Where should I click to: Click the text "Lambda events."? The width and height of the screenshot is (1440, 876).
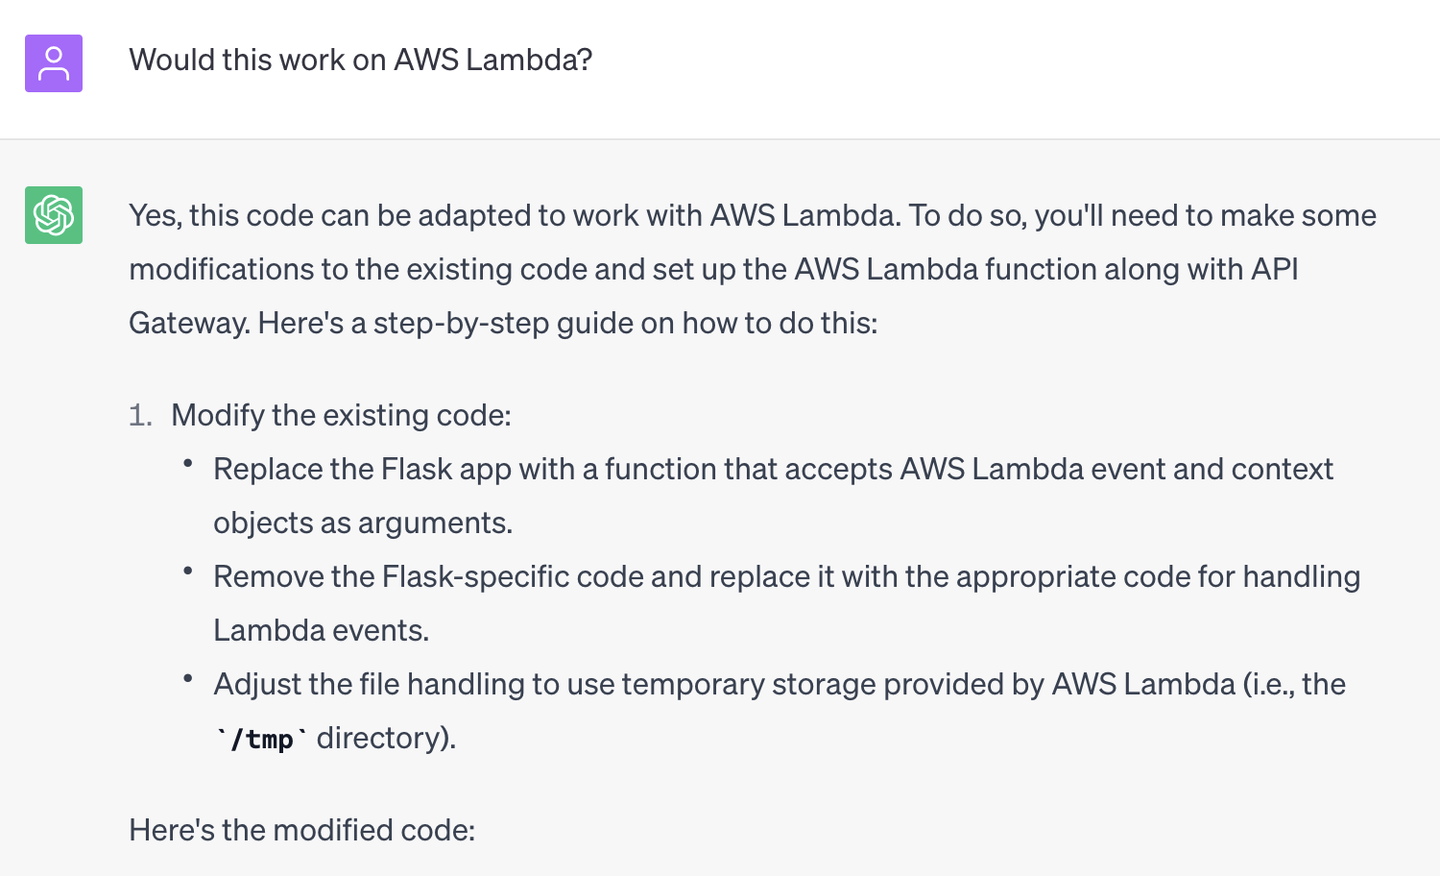pos(321,631)
